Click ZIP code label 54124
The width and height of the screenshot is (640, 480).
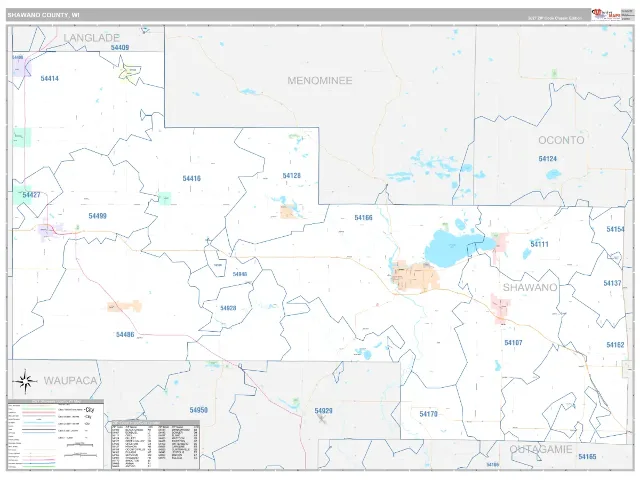pyautogui.click(x=547, y=159)
